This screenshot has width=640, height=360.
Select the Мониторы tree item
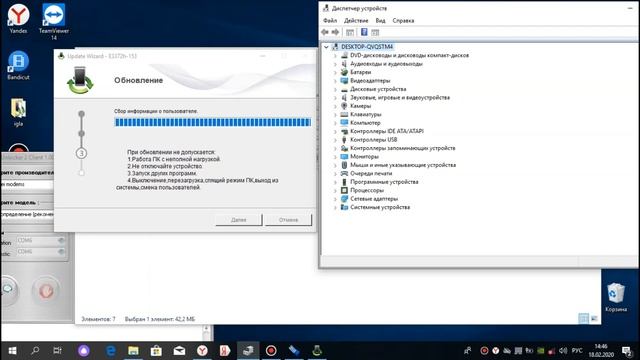(x=364, y=157)
